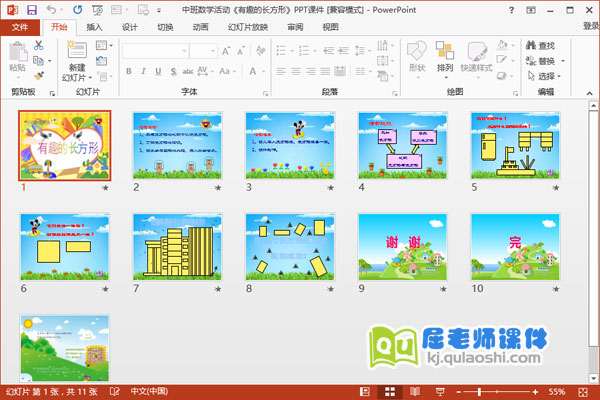
Task: Toggle Strikethrough abc formatting
Action: pos(188,71)
